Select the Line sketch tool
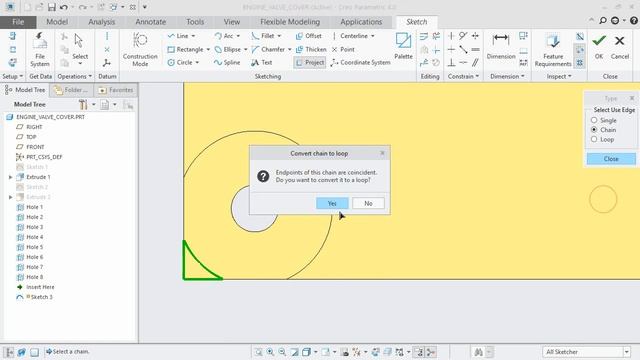The height and width of the screenshot is (360, 640). click(x=178, y=36)
